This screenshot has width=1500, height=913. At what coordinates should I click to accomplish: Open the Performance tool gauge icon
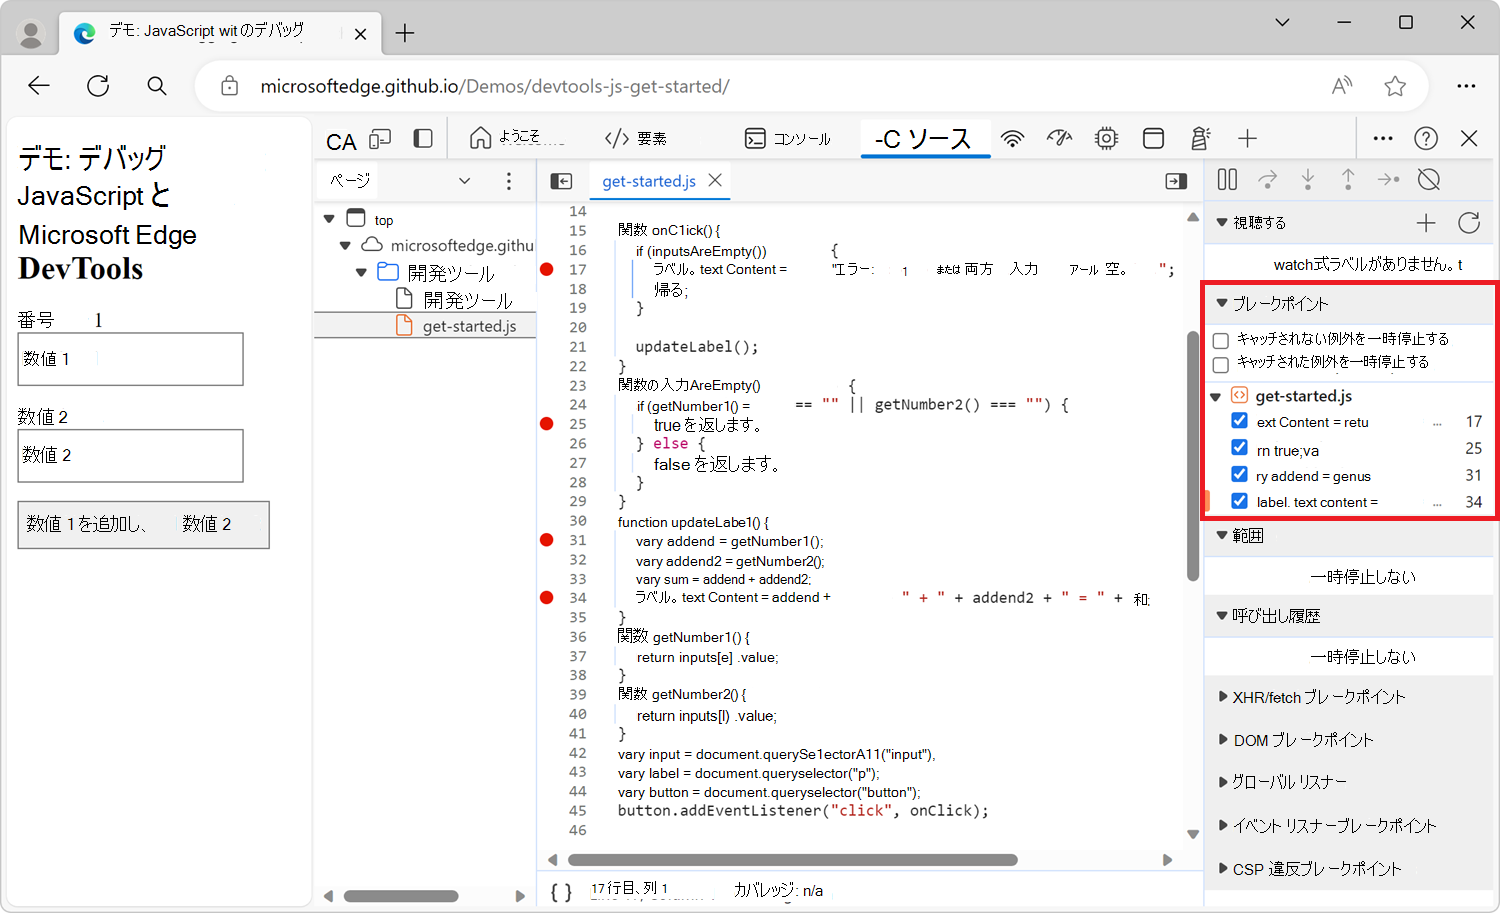point(1059,139)
